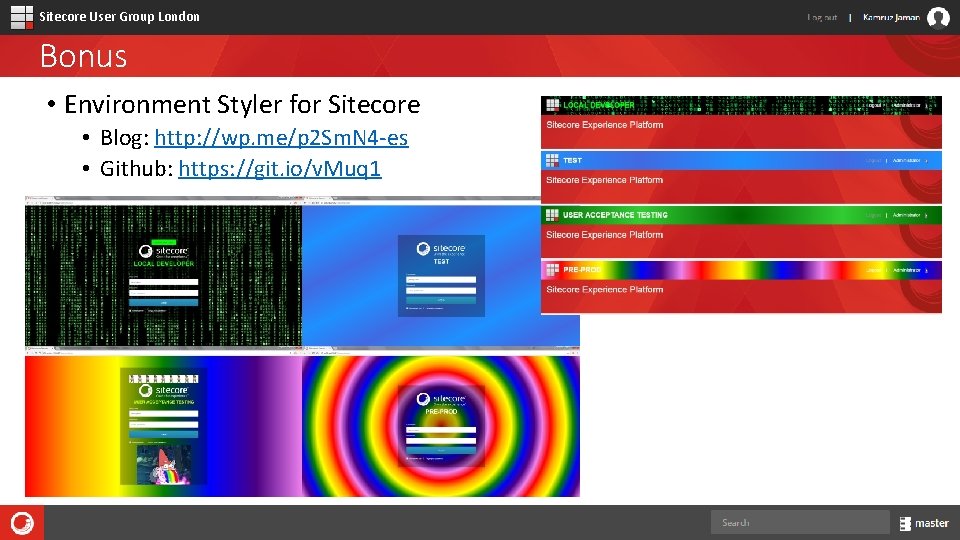This screenshot has width=960, height=540.
Task: Click the grid icon in USER ACCEPTANCE TESTING header
Action: pyautogui.click(x=552, y=215)
